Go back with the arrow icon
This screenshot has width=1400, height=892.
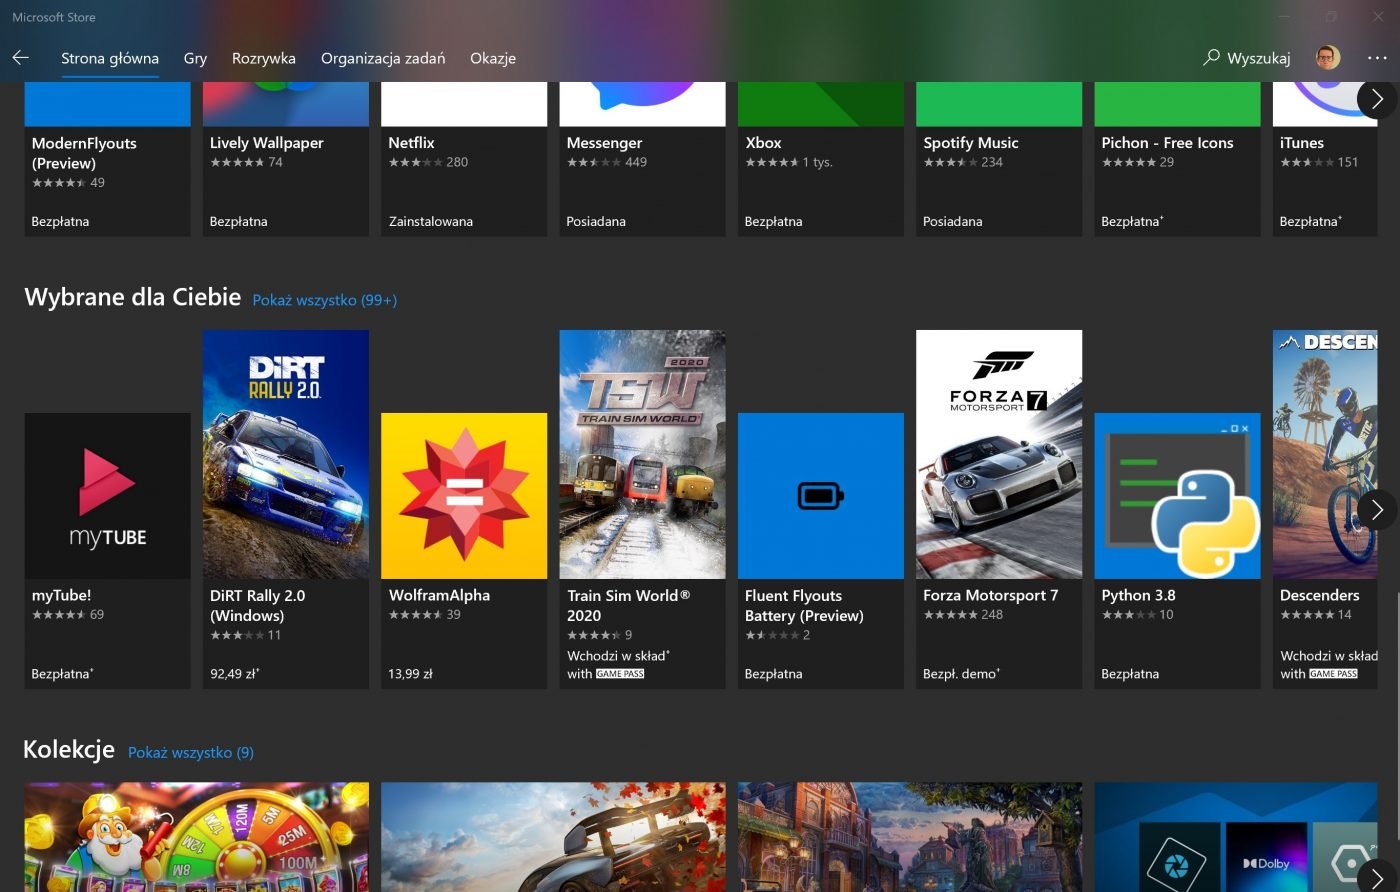tap(20, 58)
